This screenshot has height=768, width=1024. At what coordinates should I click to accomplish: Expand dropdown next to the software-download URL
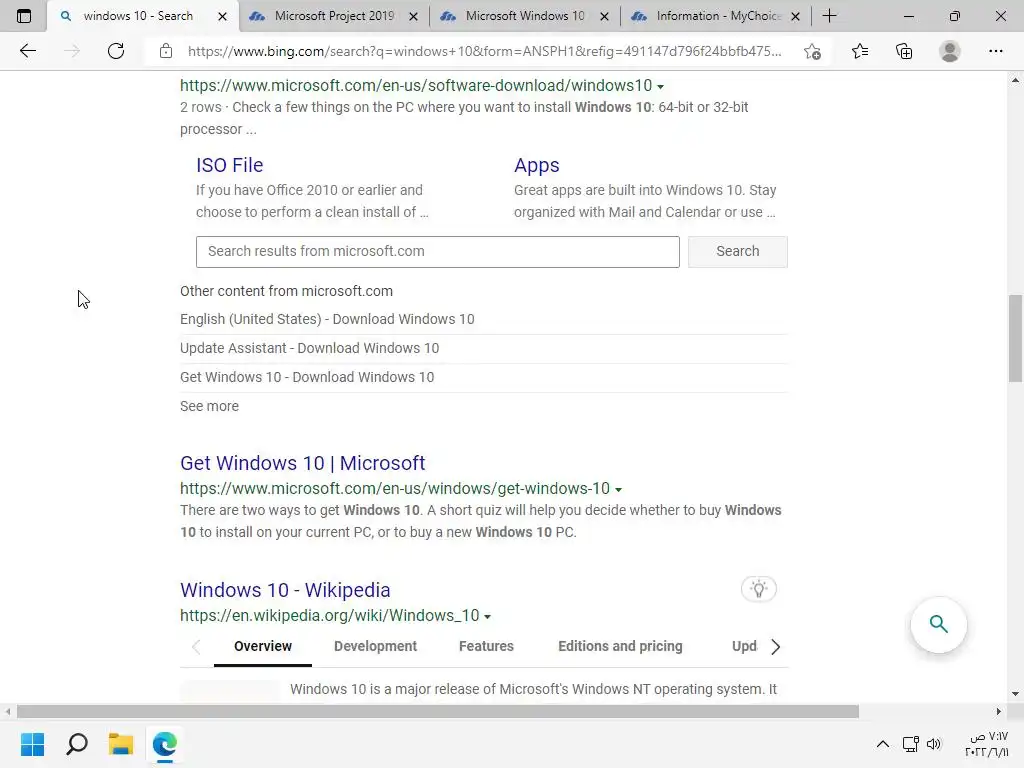coord(660,86)
